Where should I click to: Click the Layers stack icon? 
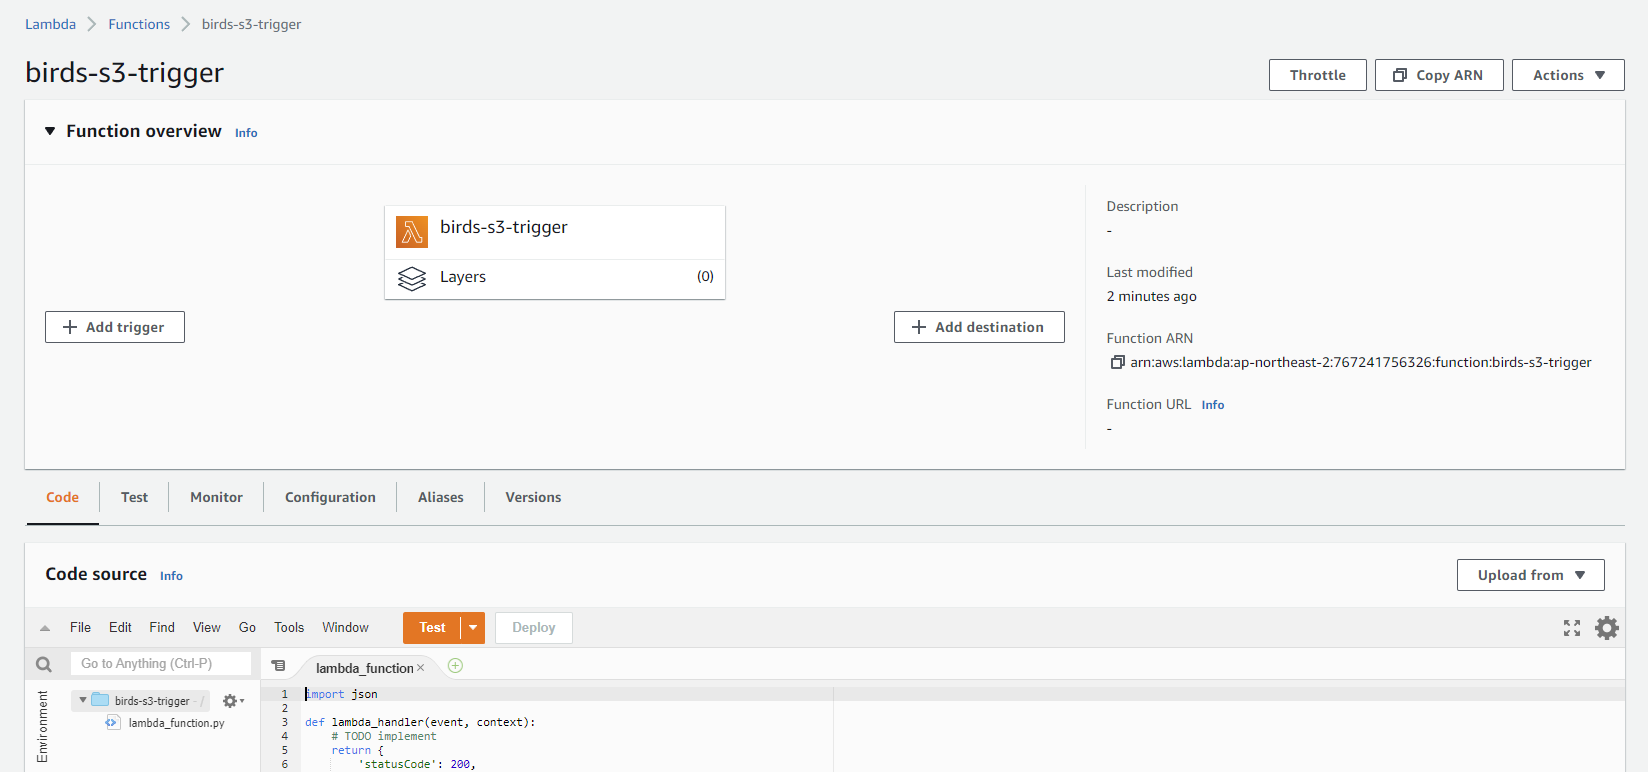pyautogui.click(x=412, y=278)
